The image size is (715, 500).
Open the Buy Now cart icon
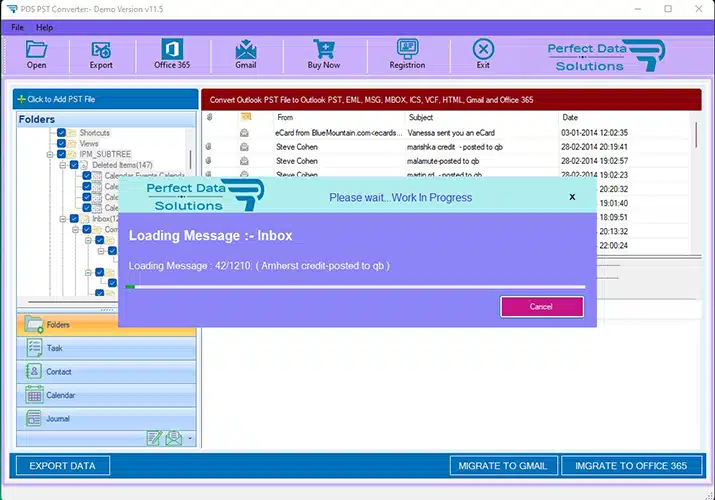click(x=324, y=49)
